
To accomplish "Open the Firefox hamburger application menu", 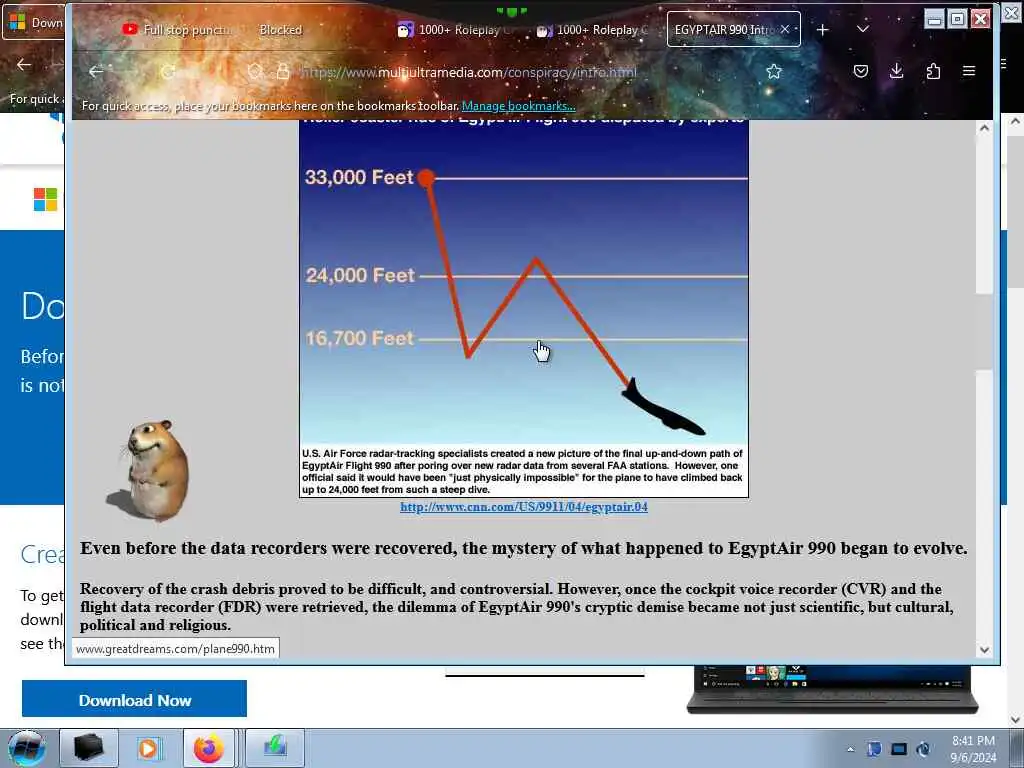I will [x=969, y=71].
